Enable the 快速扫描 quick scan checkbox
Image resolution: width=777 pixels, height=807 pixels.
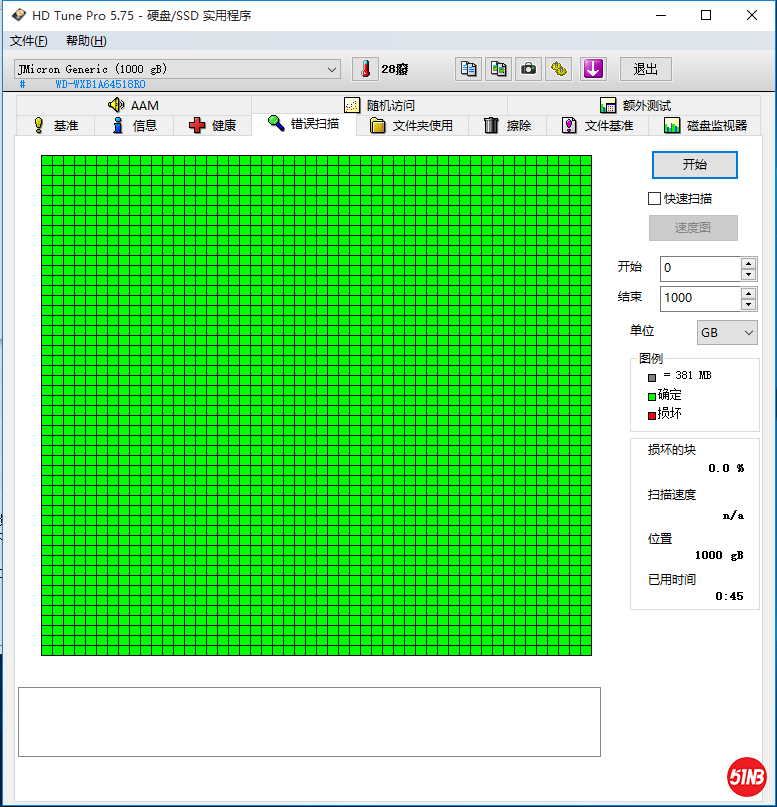655,199
